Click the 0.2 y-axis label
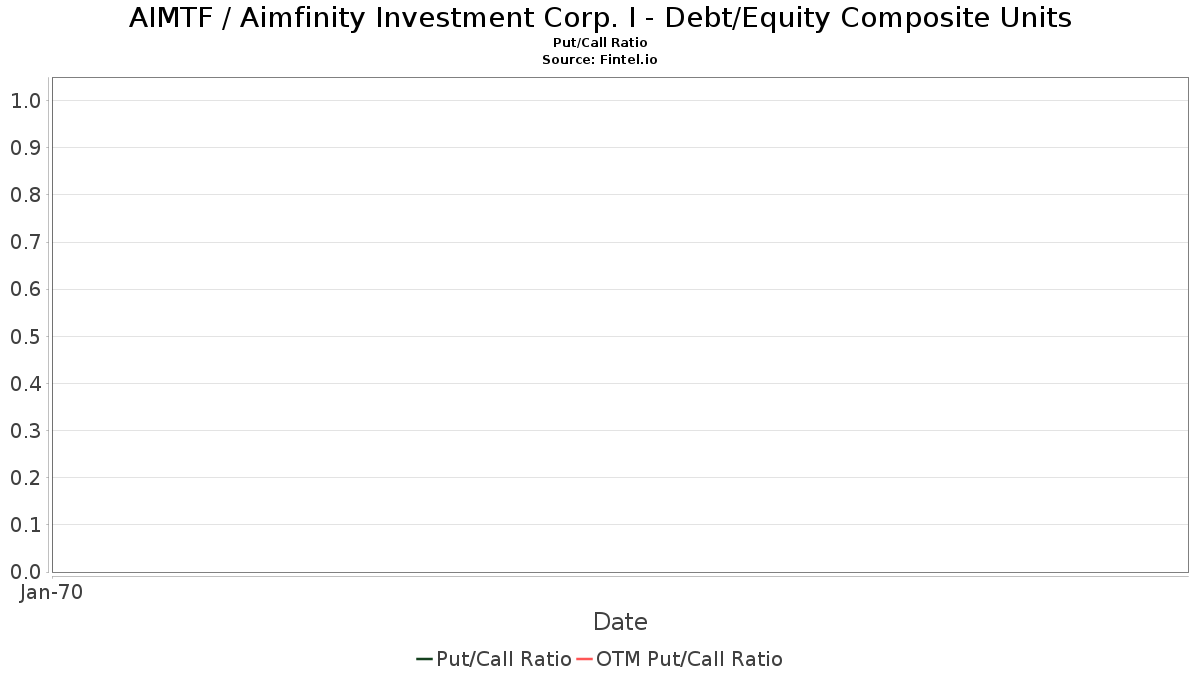This screenshot has width=1200, height=675. click(25, 477)
